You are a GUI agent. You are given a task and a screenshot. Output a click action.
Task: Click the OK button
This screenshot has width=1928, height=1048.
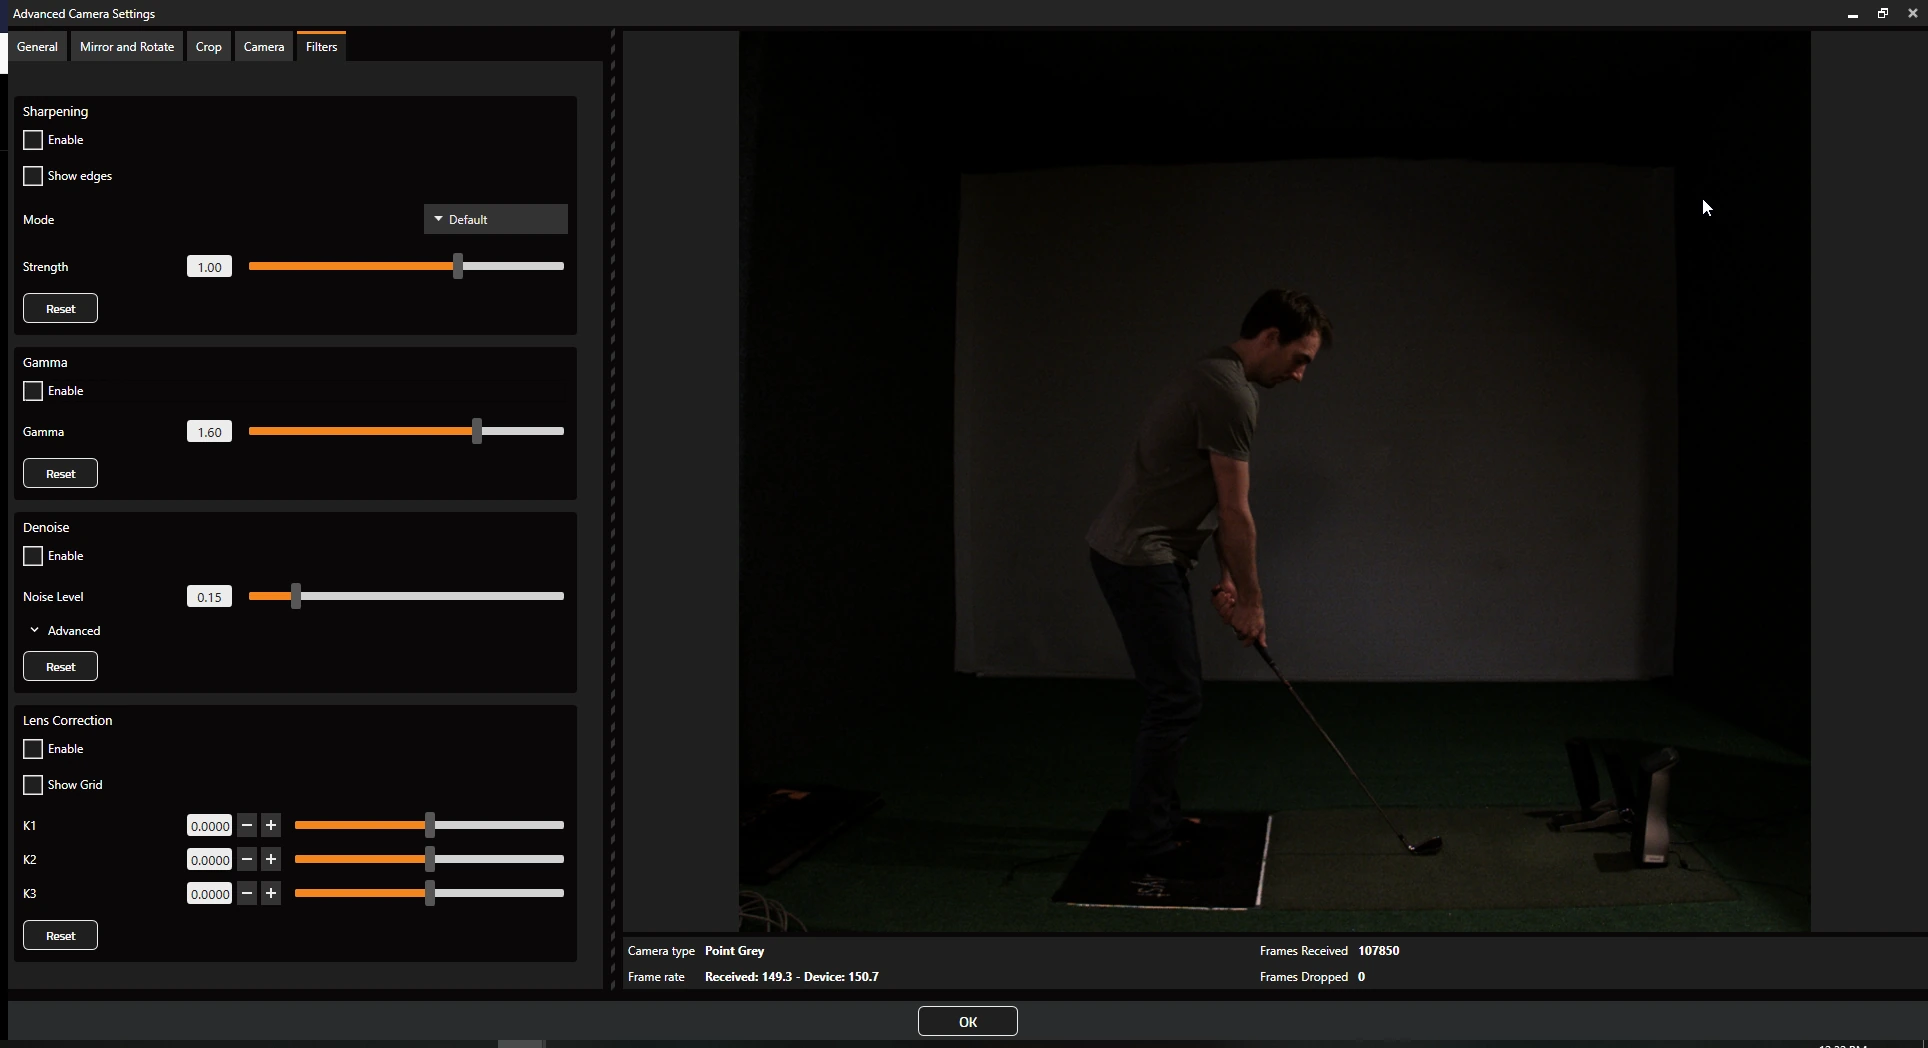point(968,1021)
